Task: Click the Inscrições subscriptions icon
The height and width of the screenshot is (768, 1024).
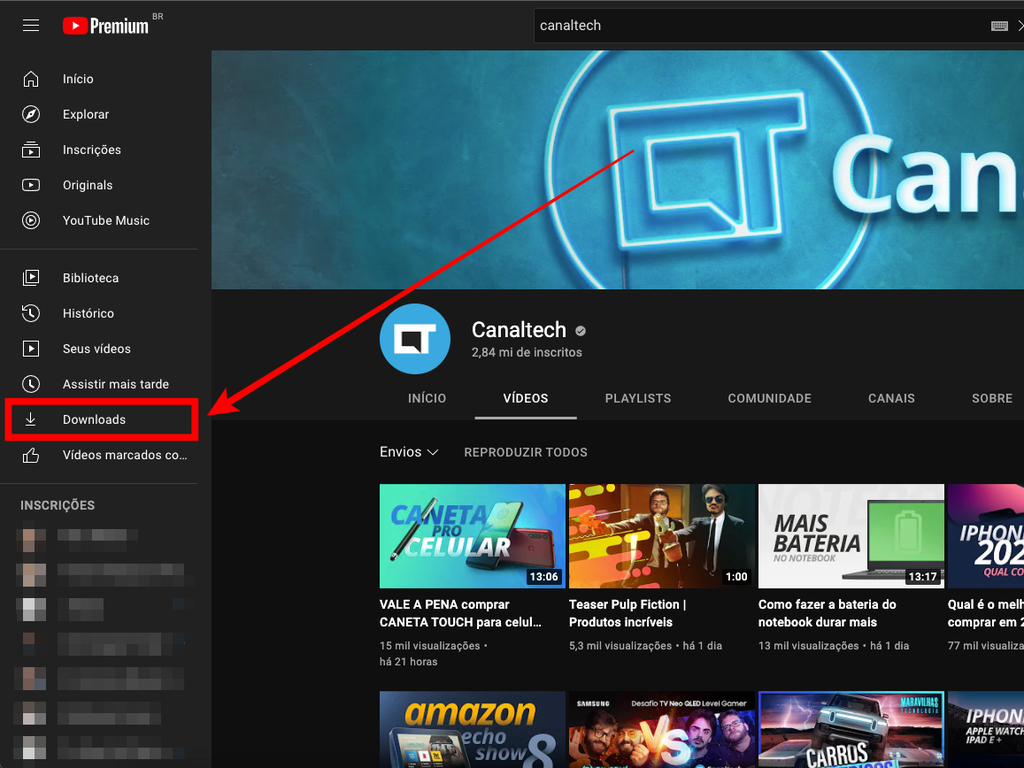Action: click(x=31, y=150)
